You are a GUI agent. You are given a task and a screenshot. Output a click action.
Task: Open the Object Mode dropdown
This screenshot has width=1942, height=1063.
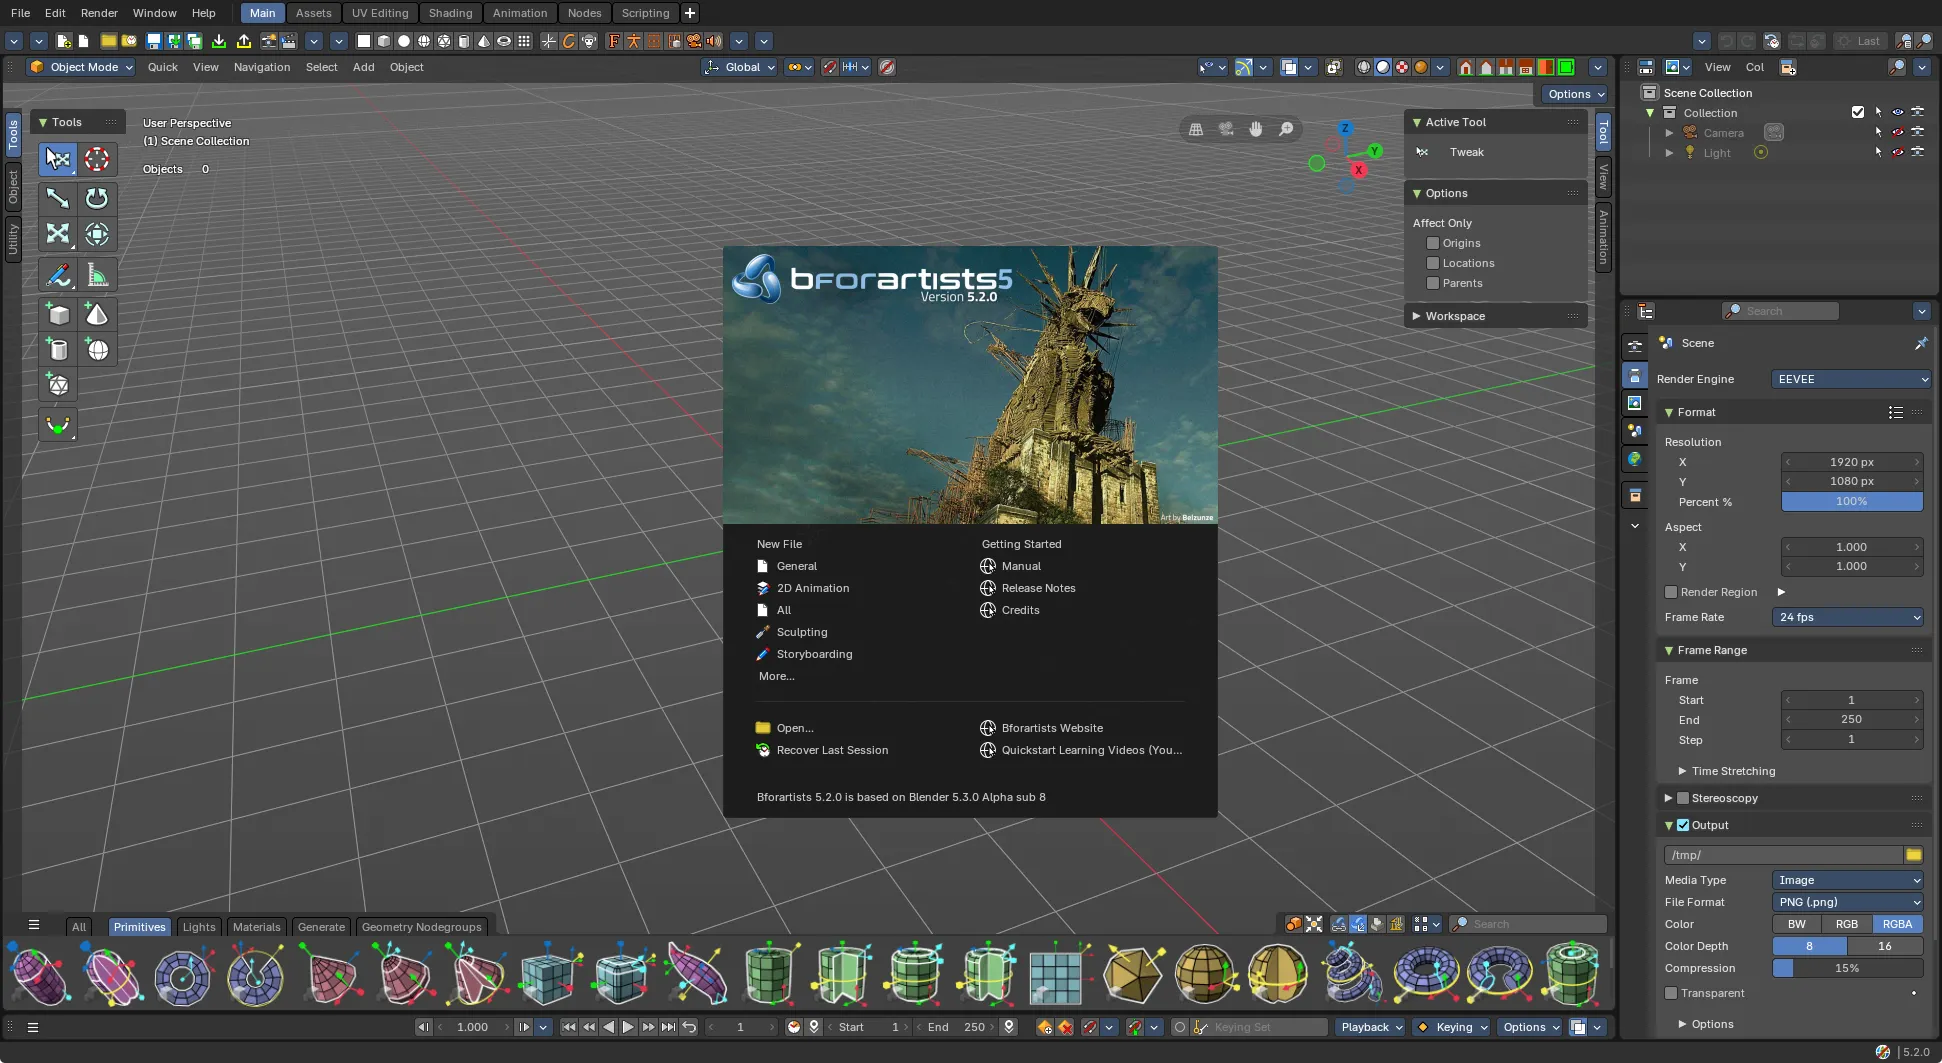81,67
